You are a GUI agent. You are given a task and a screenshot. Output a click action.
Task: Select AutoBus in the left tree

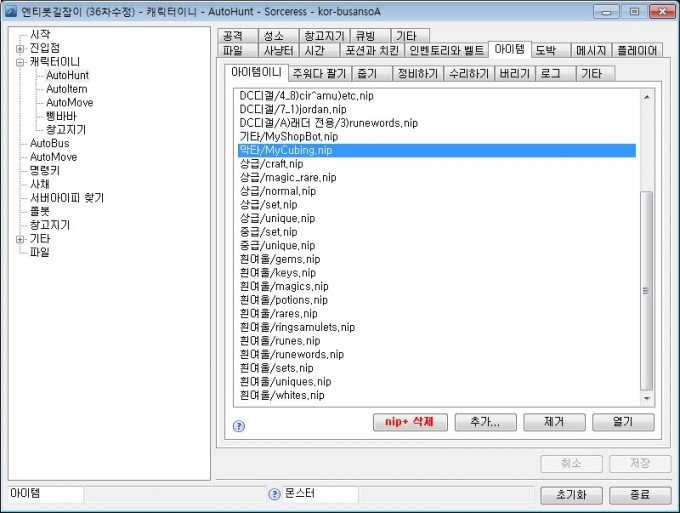click(x=50, y=144)
